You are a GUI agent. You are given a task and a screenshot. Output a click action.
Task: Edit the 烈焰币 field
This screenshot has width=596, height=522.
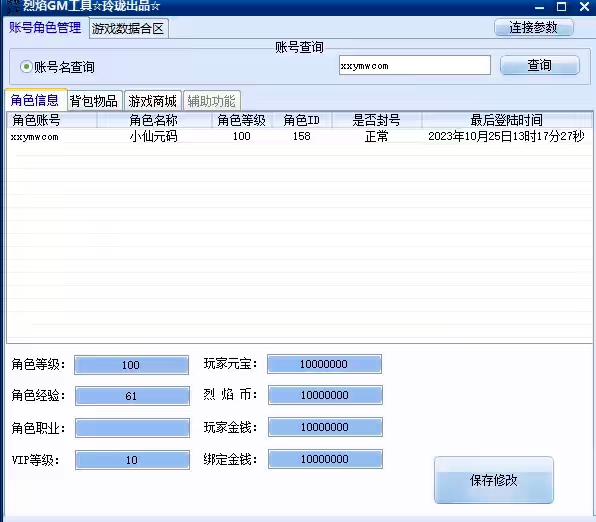(x=325, y=395)
